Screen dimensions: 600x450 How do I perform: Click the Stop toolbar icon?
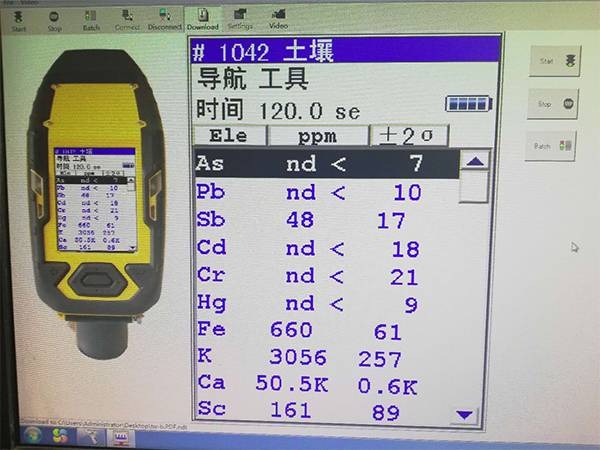[54, 21]
